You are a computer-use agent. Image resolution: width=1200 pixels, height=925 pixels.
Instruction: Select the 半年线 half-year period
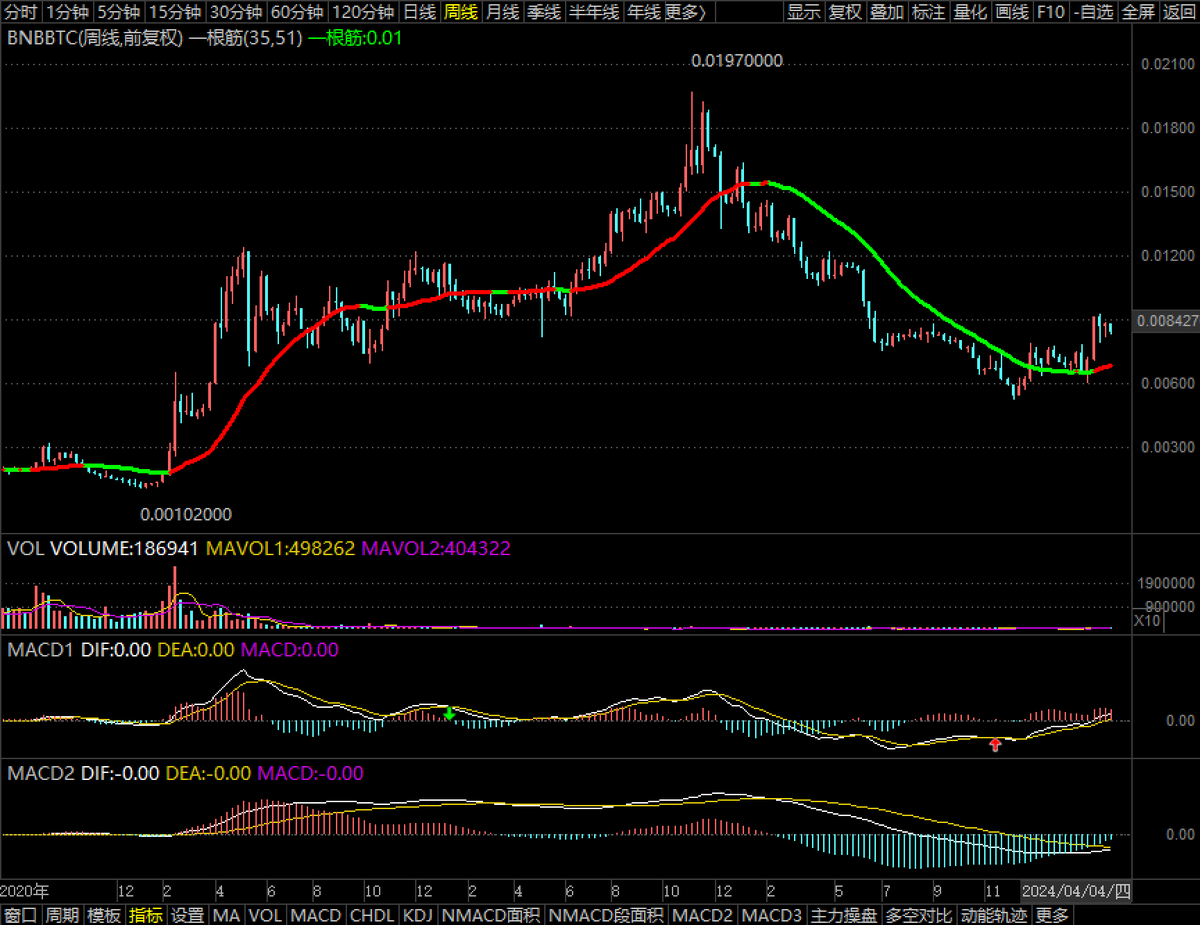[594, 13]
